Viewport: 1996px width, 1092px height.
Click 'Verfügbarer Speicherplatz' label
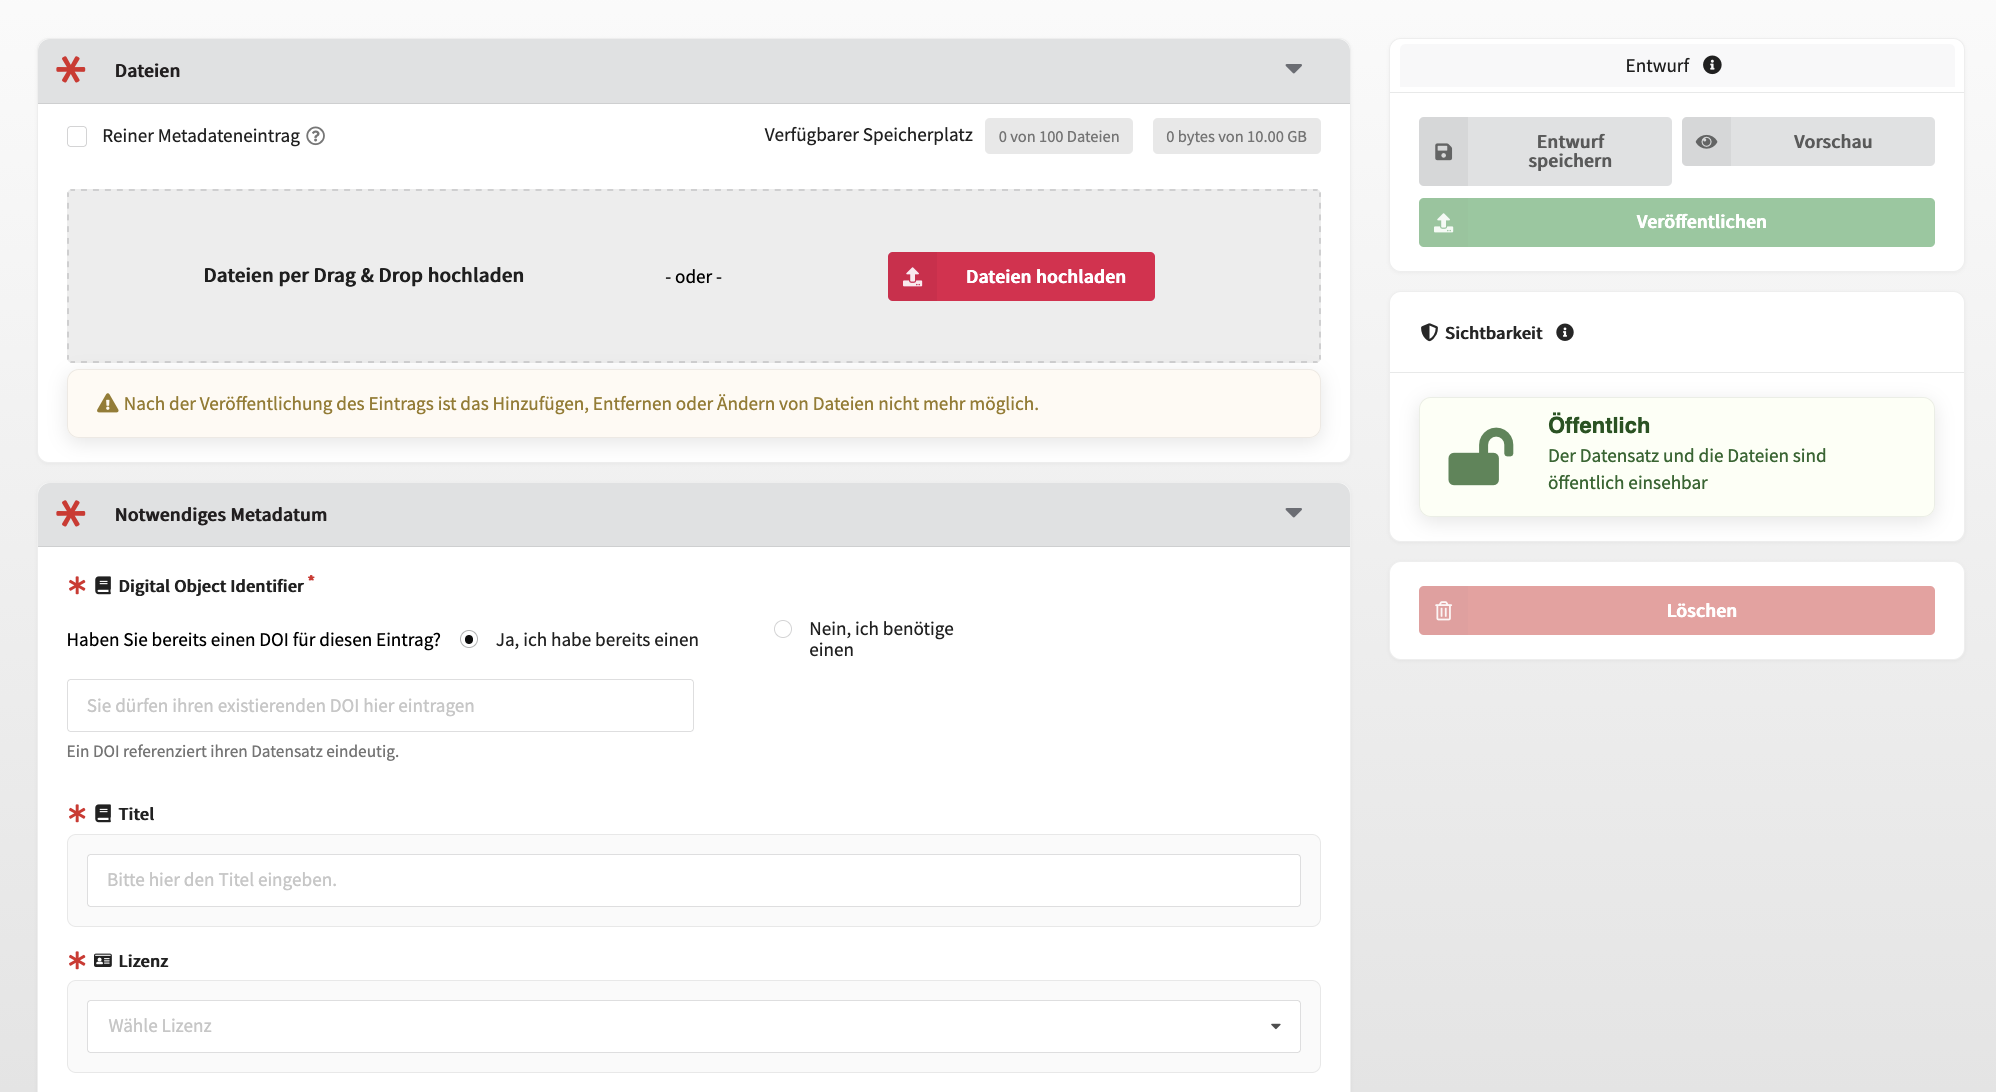[868, 135]
